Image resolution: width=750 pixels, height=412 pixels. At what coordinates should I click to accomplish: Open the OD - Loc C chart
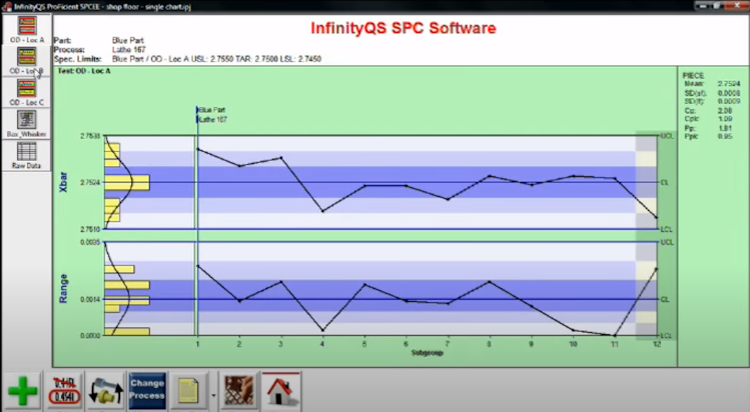[x=27, y=92]
